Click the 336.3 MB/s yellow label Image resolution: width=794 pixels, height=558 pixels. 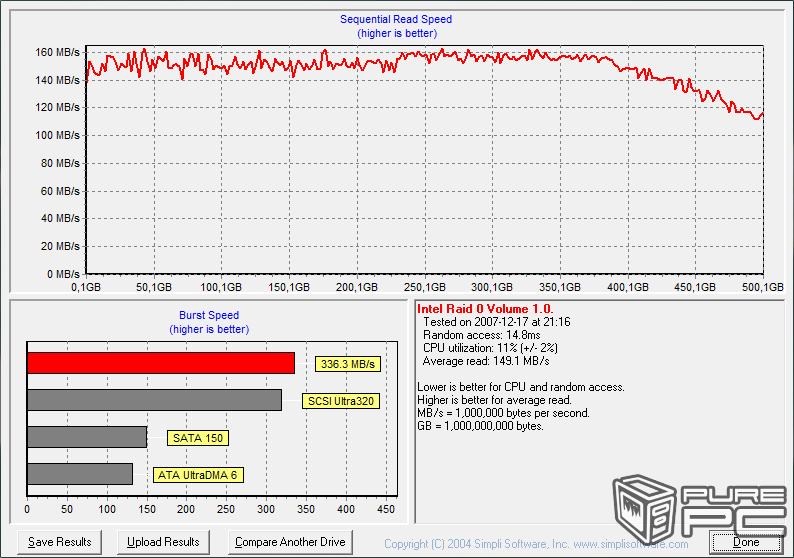[346, 364]
